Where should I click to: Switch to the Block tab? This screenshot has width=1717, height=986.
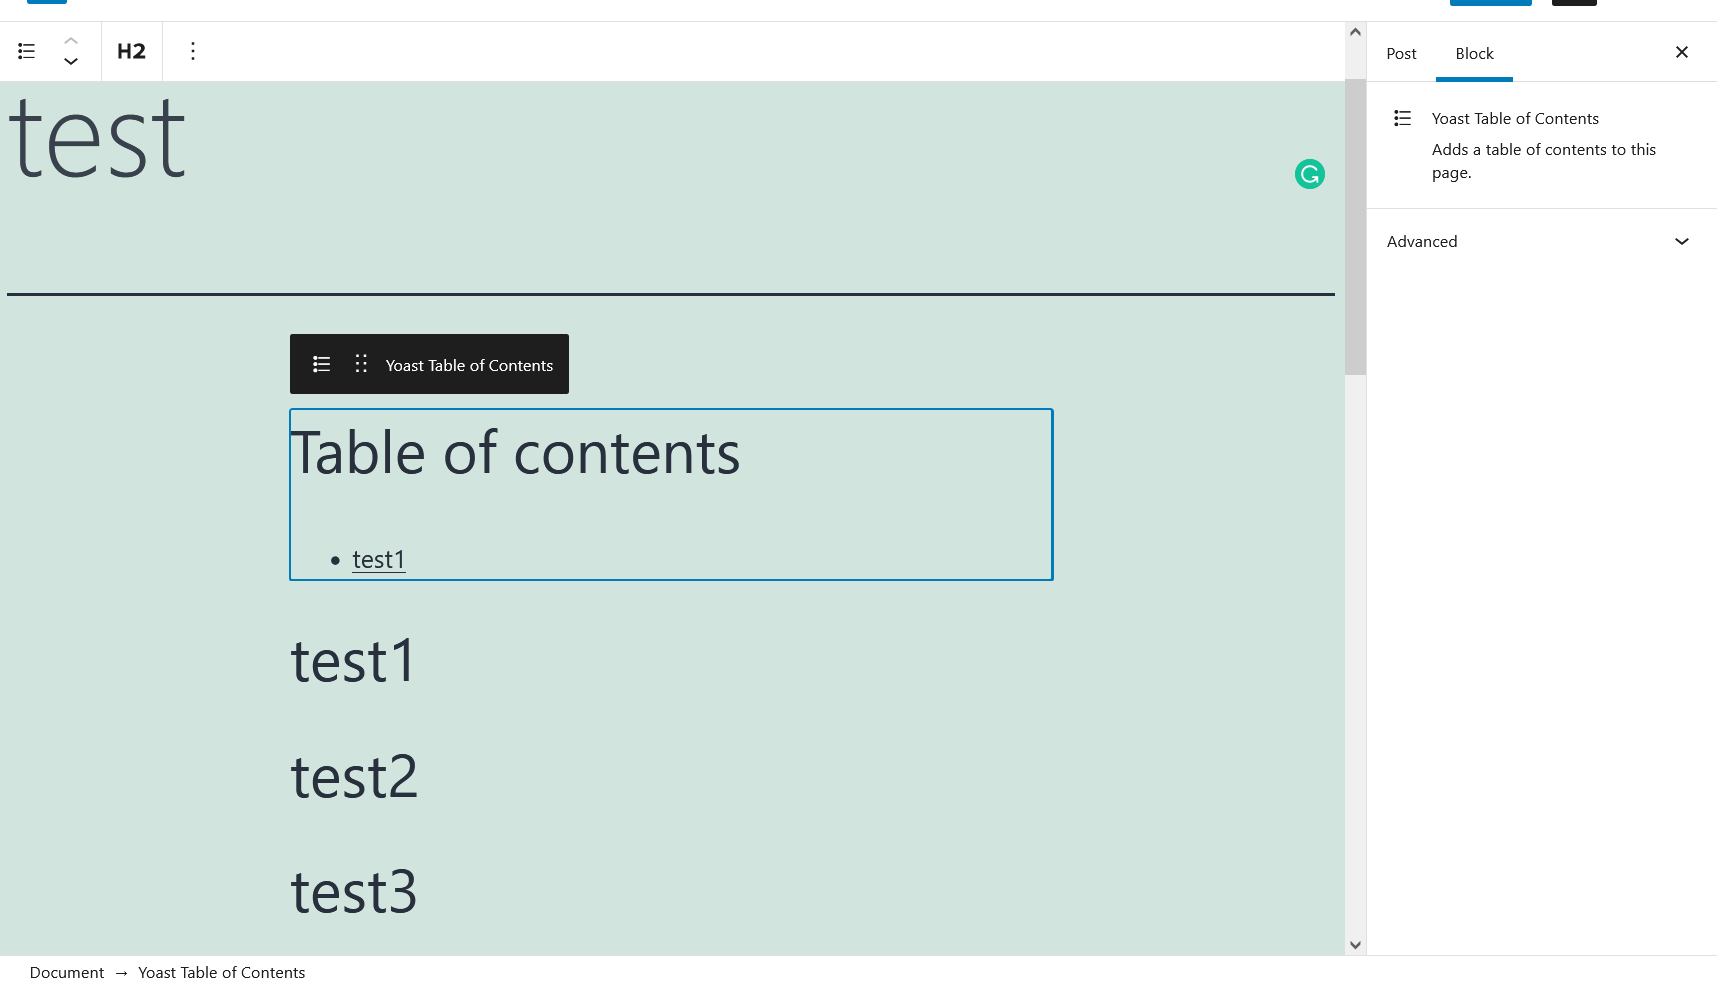point(1474,53)
